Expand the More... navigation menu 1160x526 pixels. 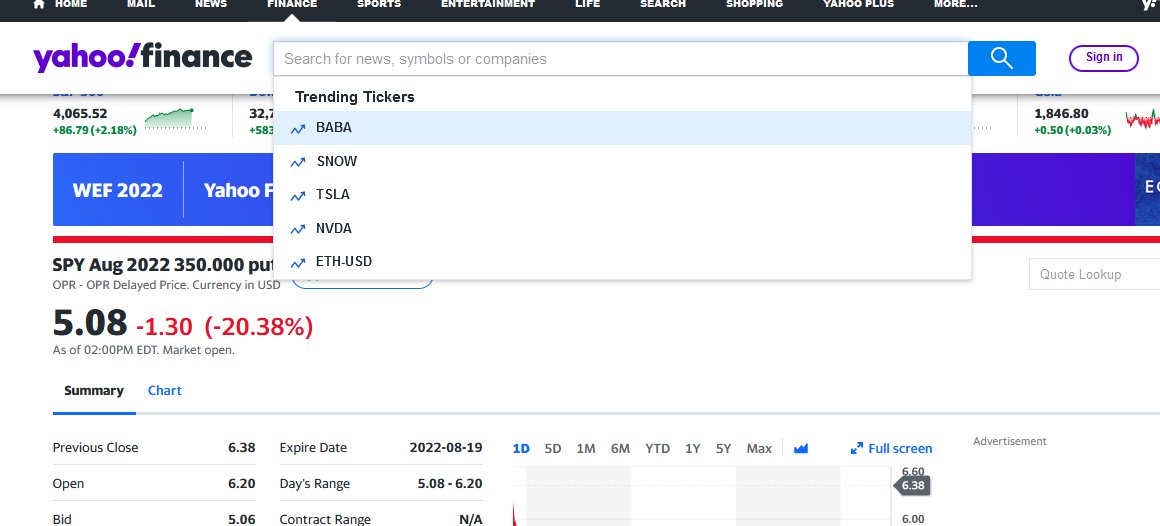click(955, 4)
